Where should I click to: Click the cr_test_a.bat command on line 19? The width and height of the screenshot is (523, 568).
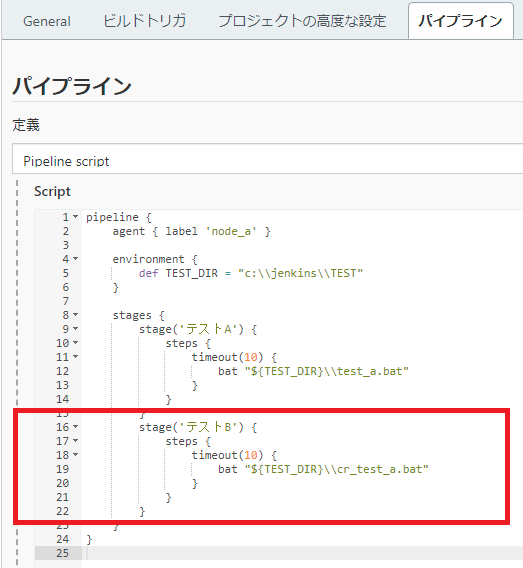(323, 469)
